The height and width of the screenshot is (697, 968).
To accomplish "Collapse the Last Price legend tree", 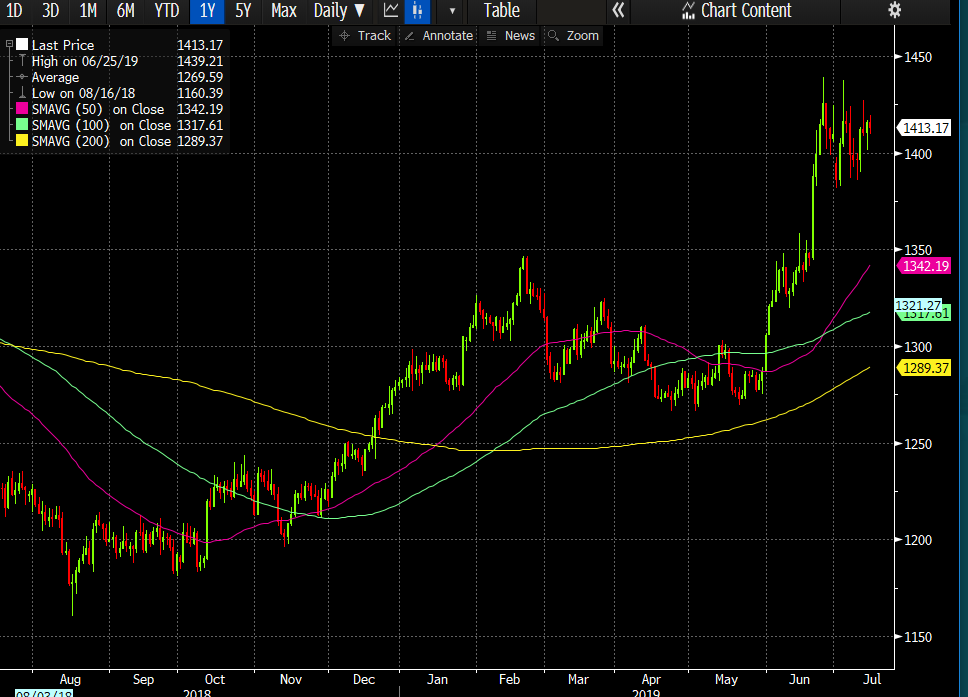I will 9,45.
